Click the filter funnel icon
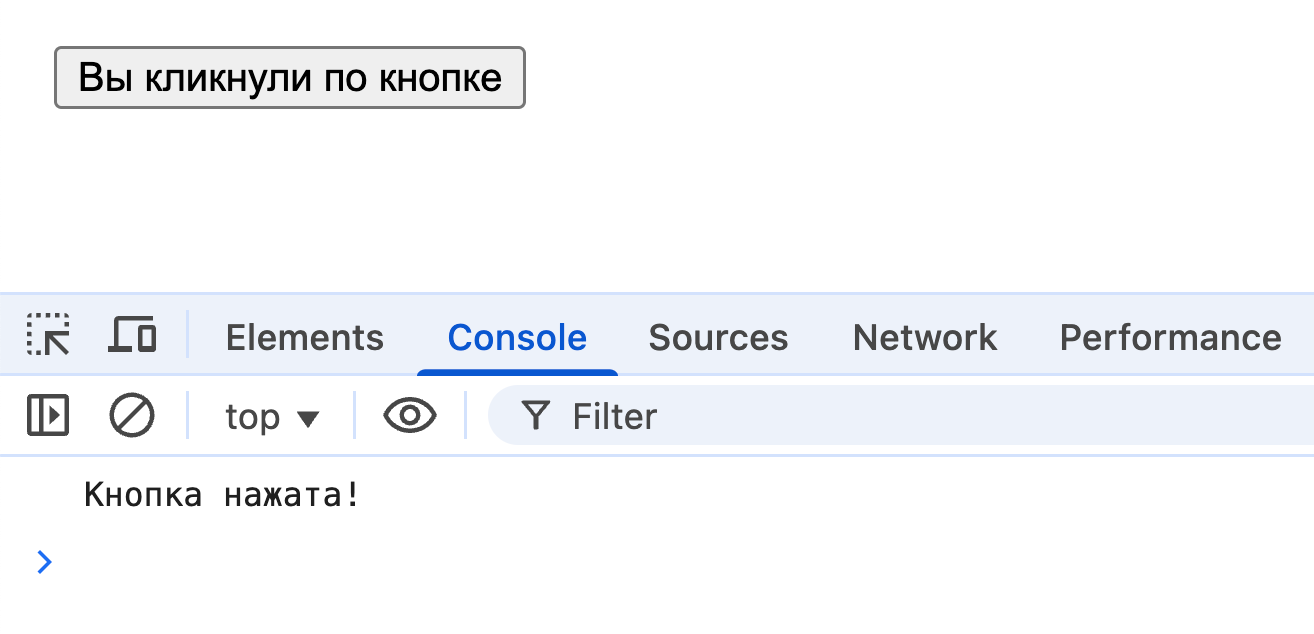 (537, 415)
